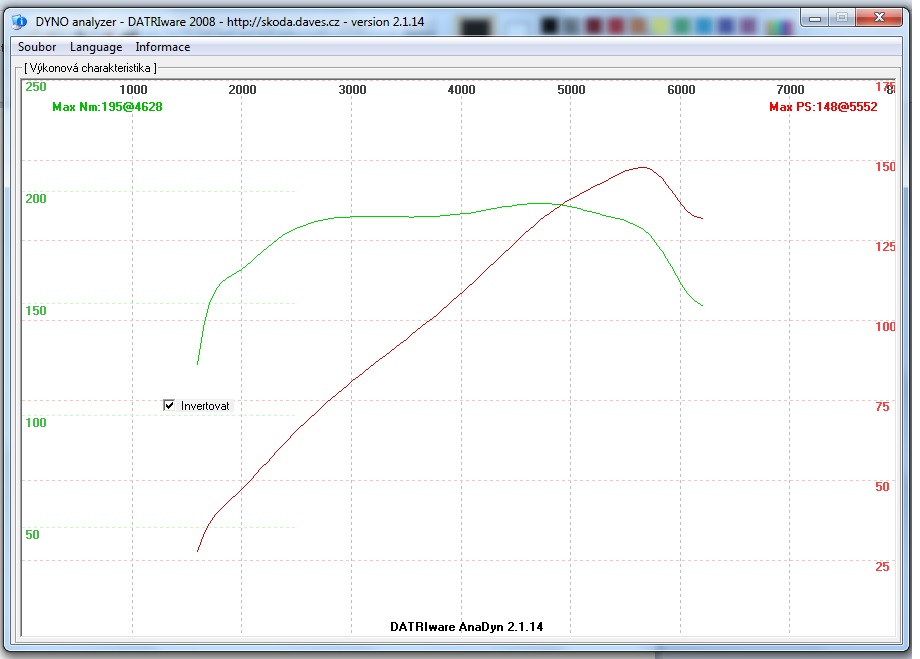Screen dimensions: 920x659
Task: Uncheck the Invertovat checkbox
Action: click(x=169, y=405)
